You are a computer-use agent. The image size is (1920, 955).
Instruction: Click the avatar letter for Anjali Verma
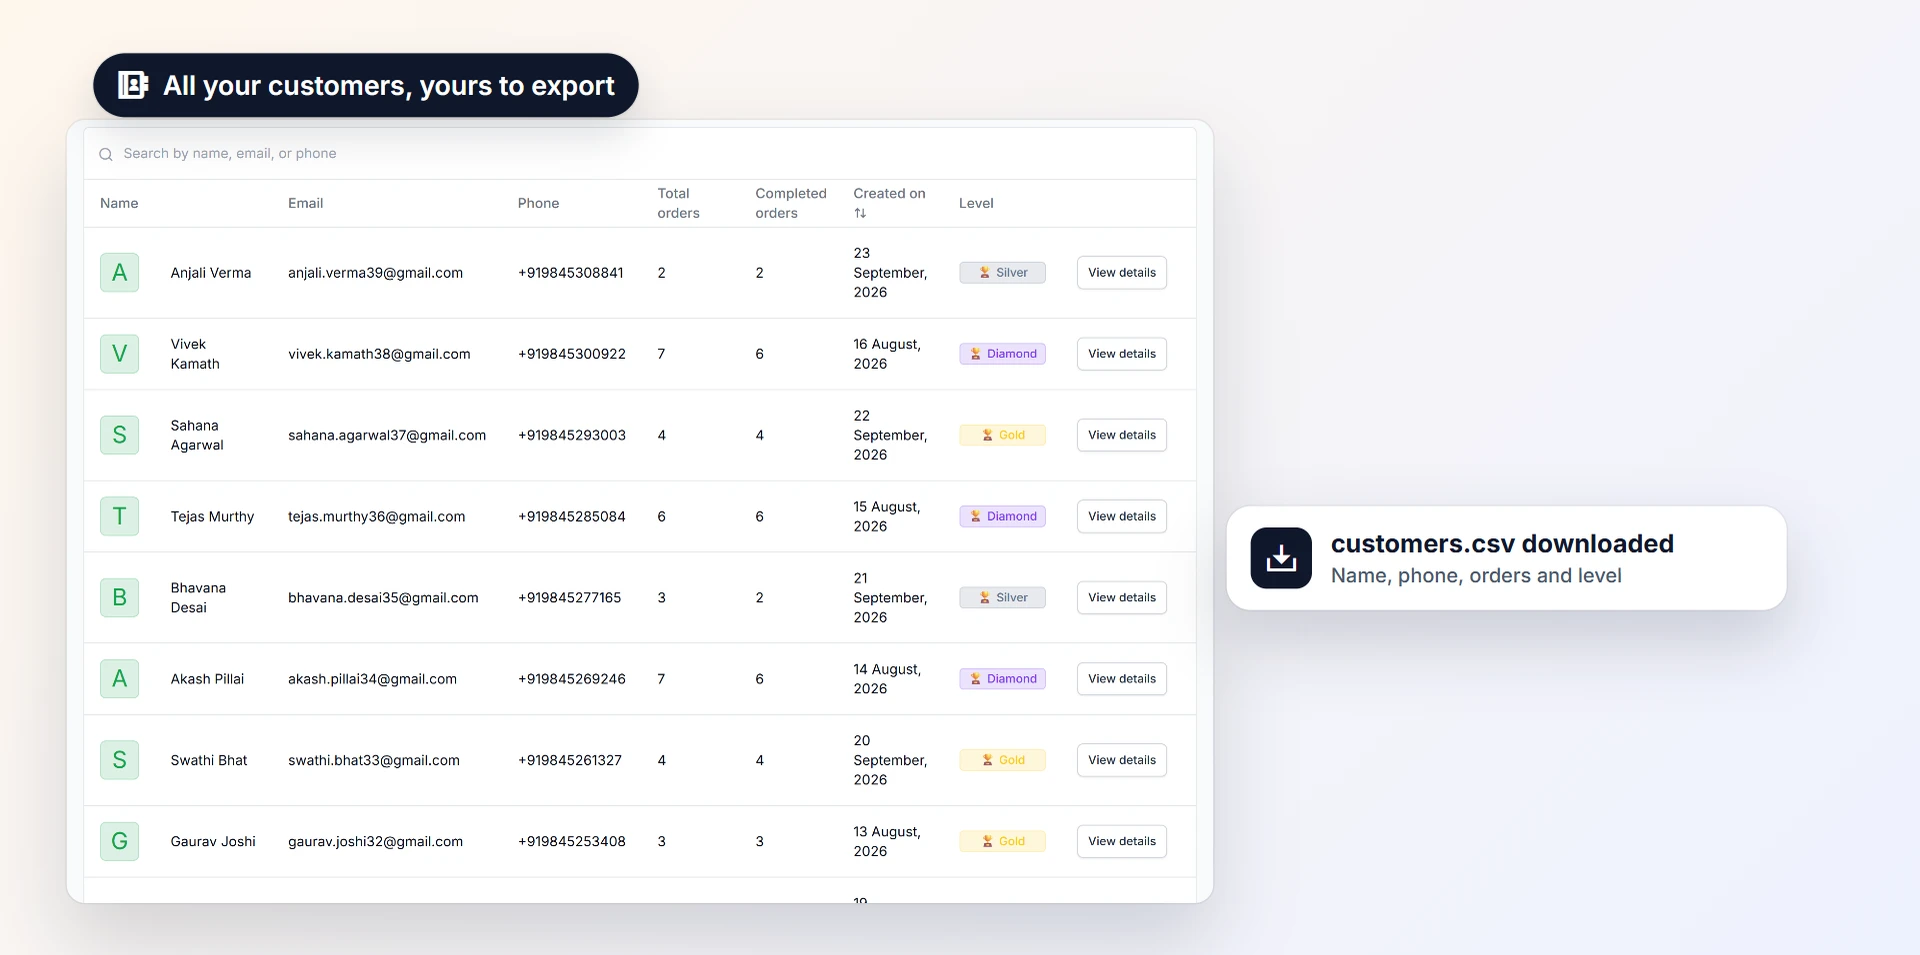pos(119,273)
